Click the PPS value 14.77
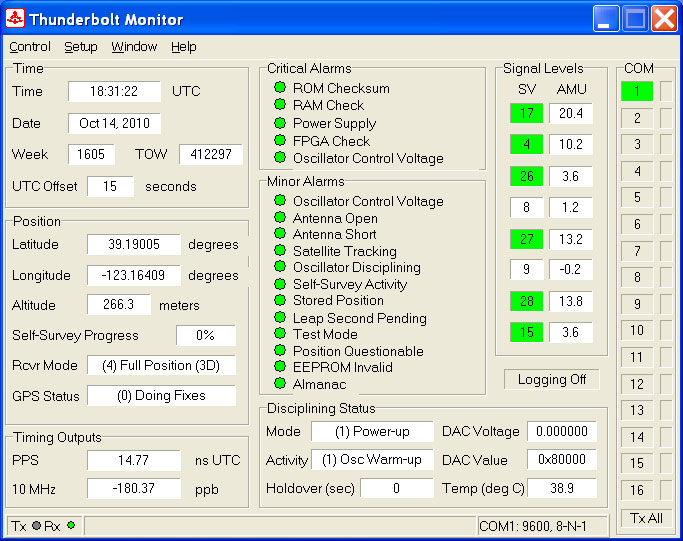The image size is (683, 541). pos(134,460)
